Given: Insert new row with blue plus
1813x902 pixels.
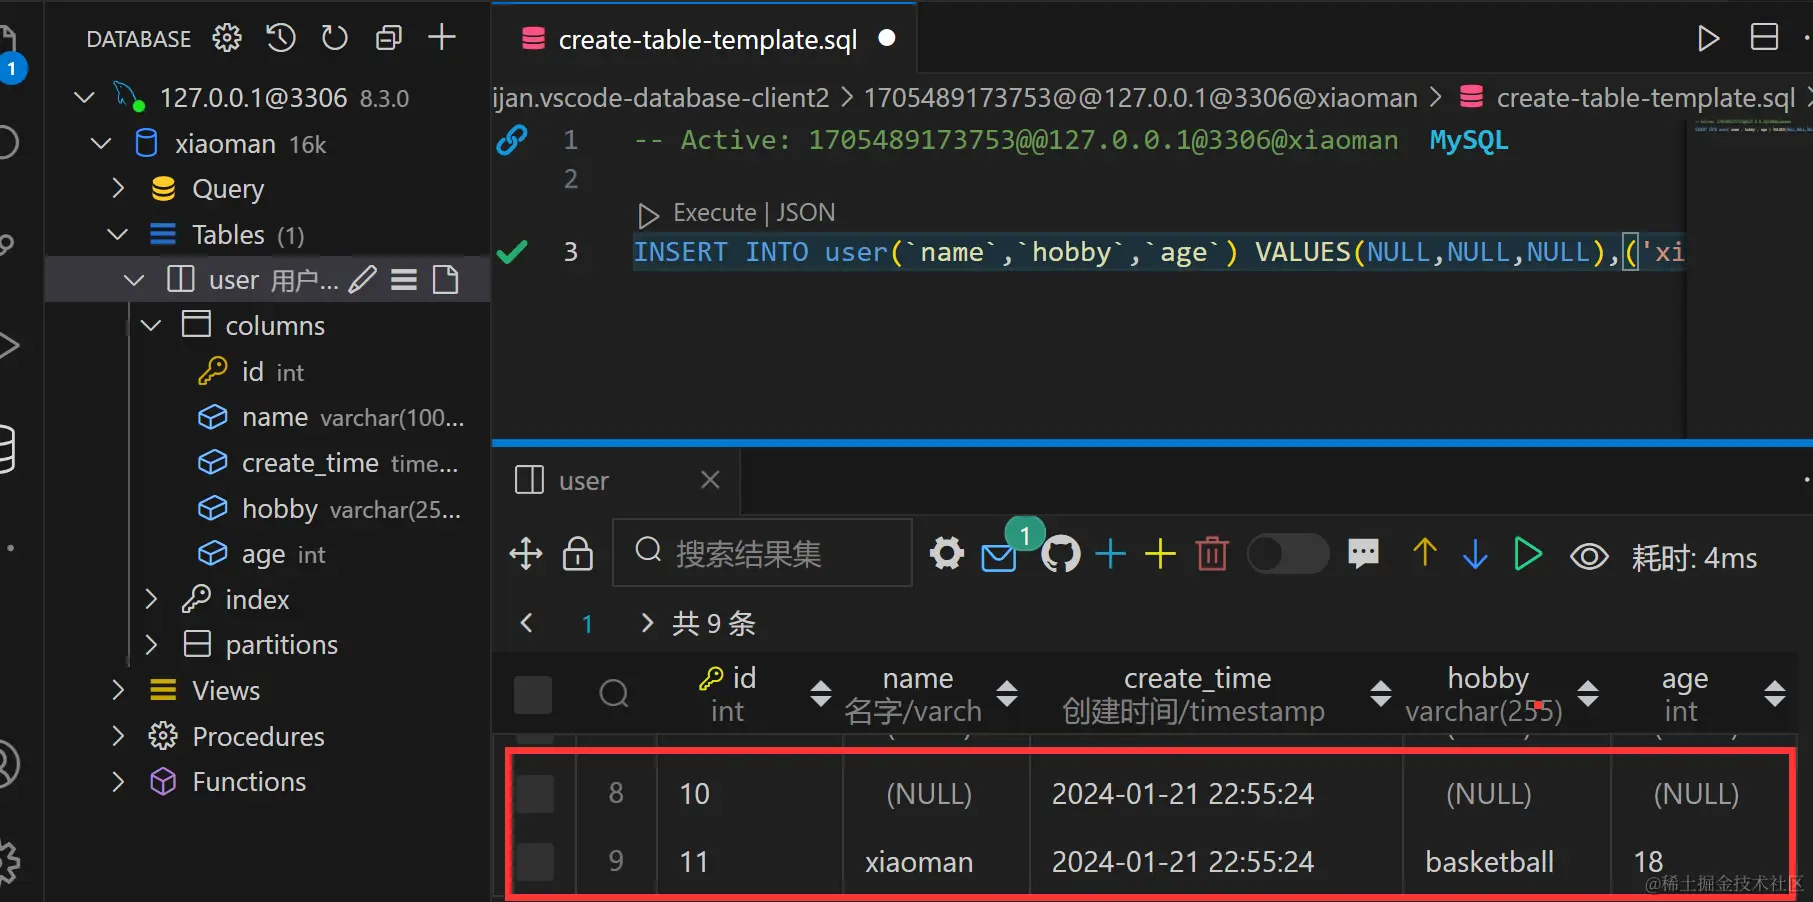Looking at the screenshot, I should pos(1110,554).
